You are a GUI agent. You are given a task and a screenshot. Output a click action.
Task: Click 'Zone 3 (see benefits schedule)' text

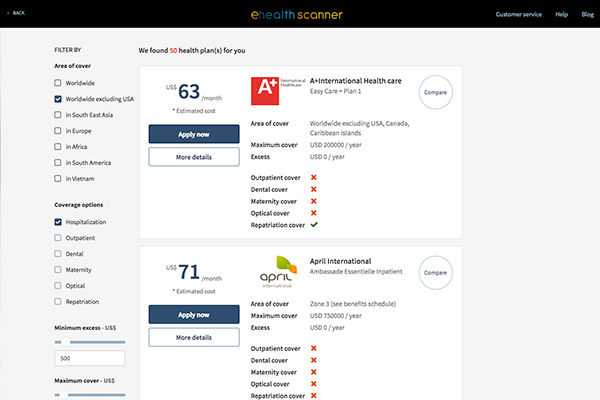pyautogui.click(x=352, y=304)
